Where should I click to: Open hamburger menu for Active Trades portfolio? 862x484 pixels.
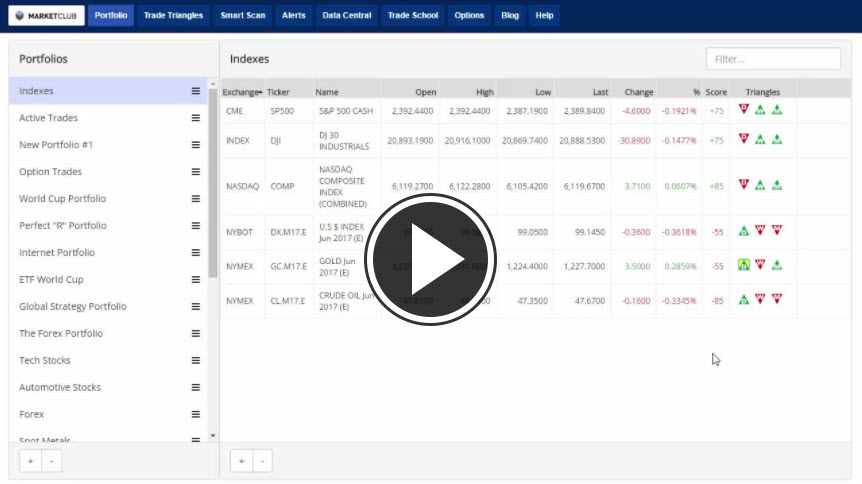coord(196,118)
